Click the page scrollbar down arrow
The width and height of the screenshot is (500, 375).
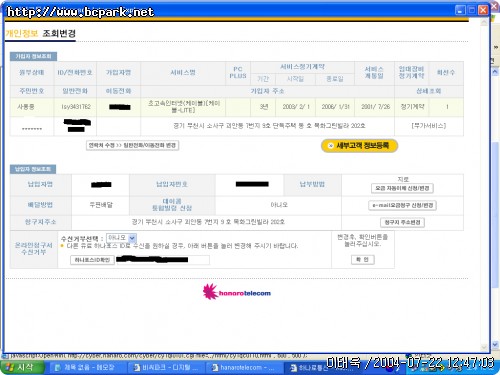pyautogui.click(x=484, y=347)
